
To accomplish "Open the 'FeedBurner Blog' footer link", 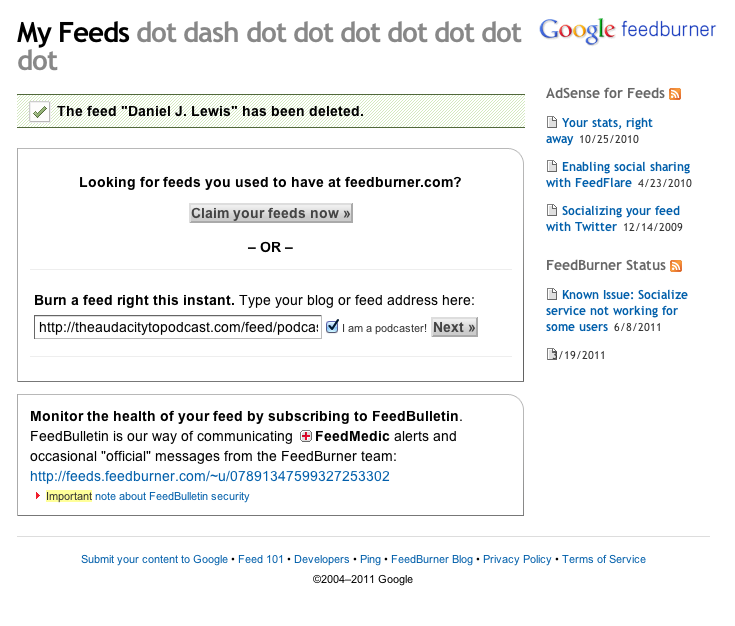I will click(x=432, y=560).
